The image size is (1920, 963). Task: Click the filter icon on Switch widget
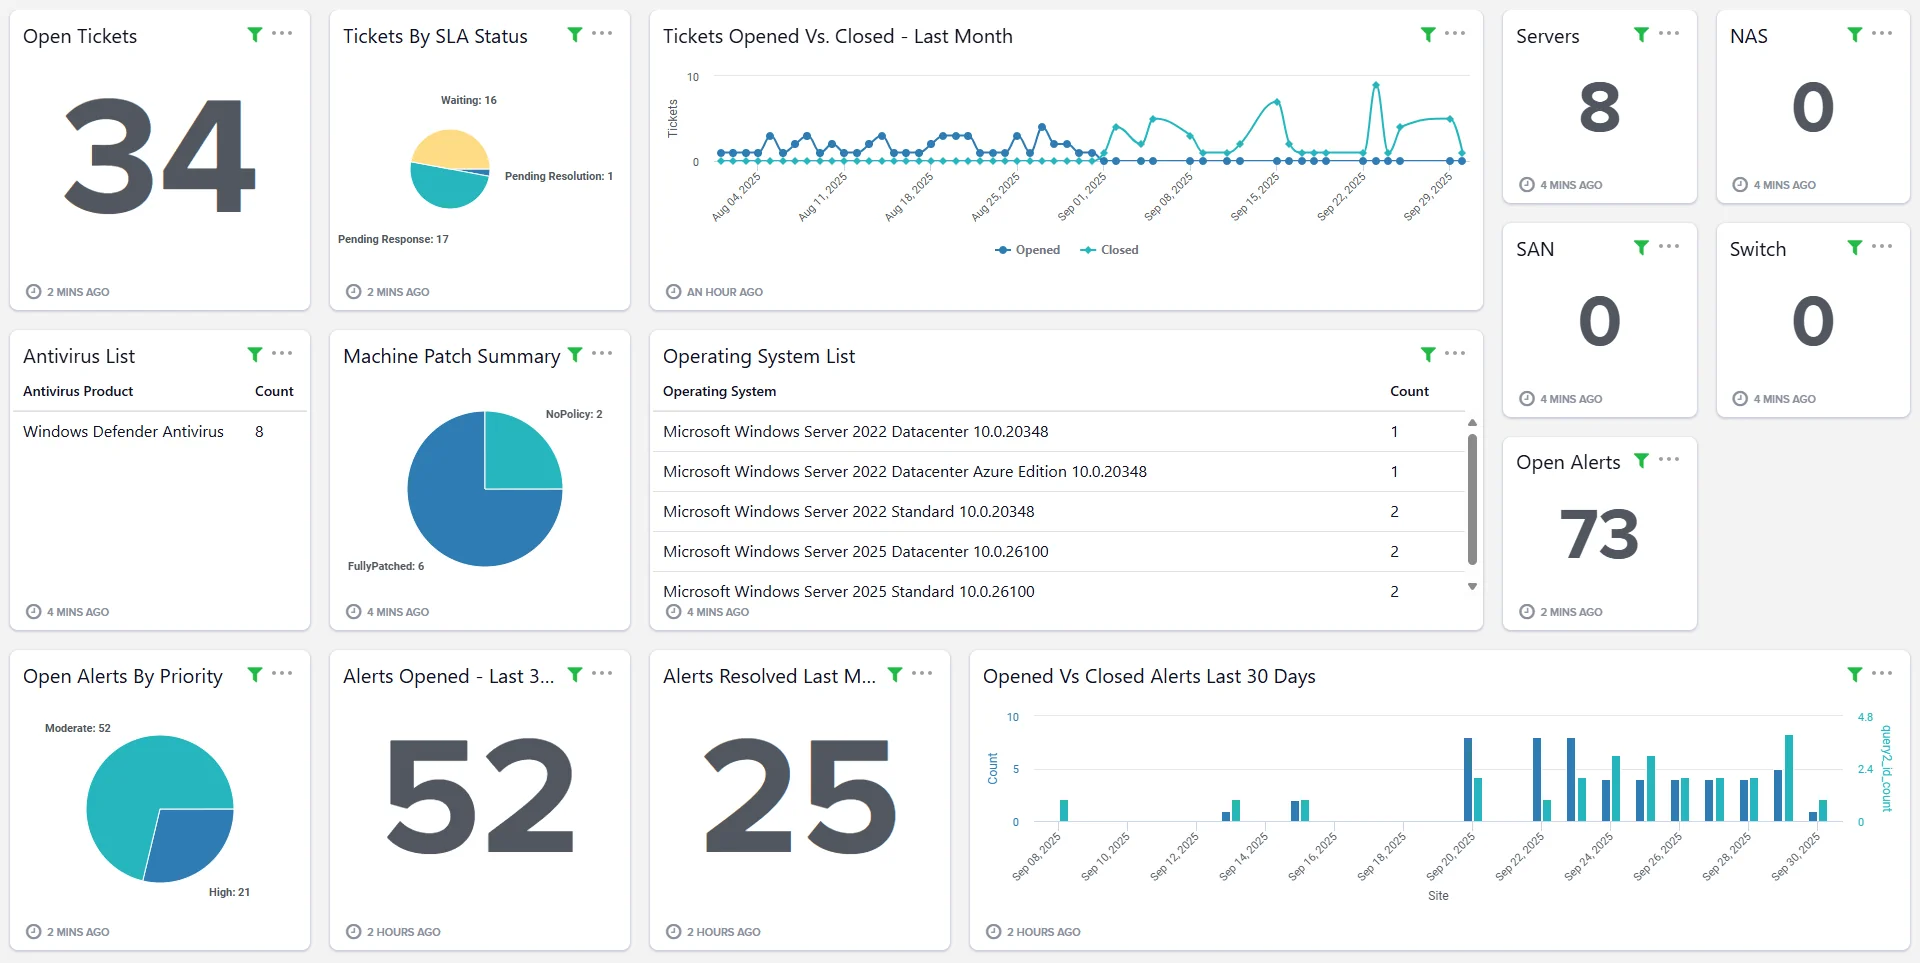pos(1855,247)
